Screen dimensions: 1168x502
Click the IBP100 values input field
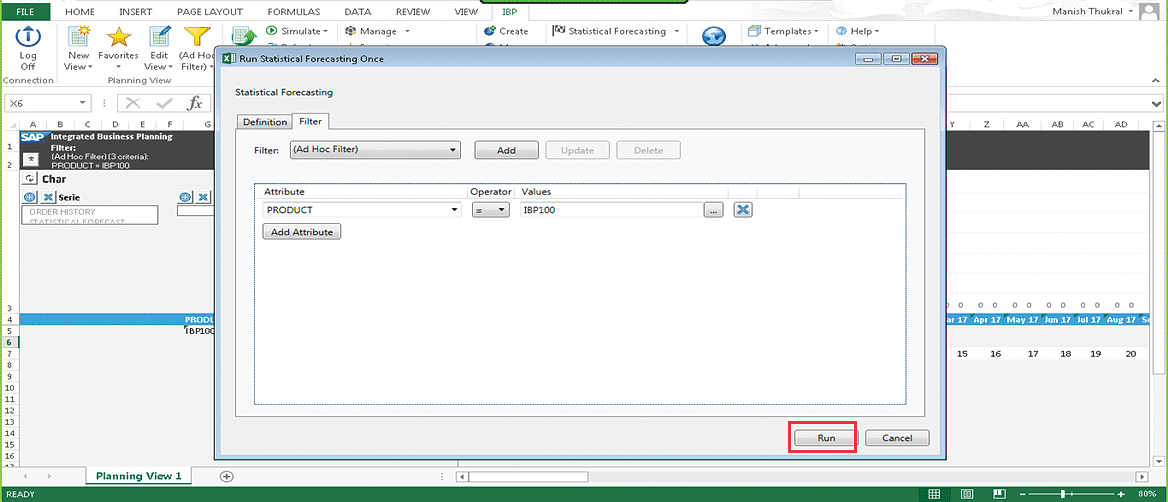coord(611,210)
